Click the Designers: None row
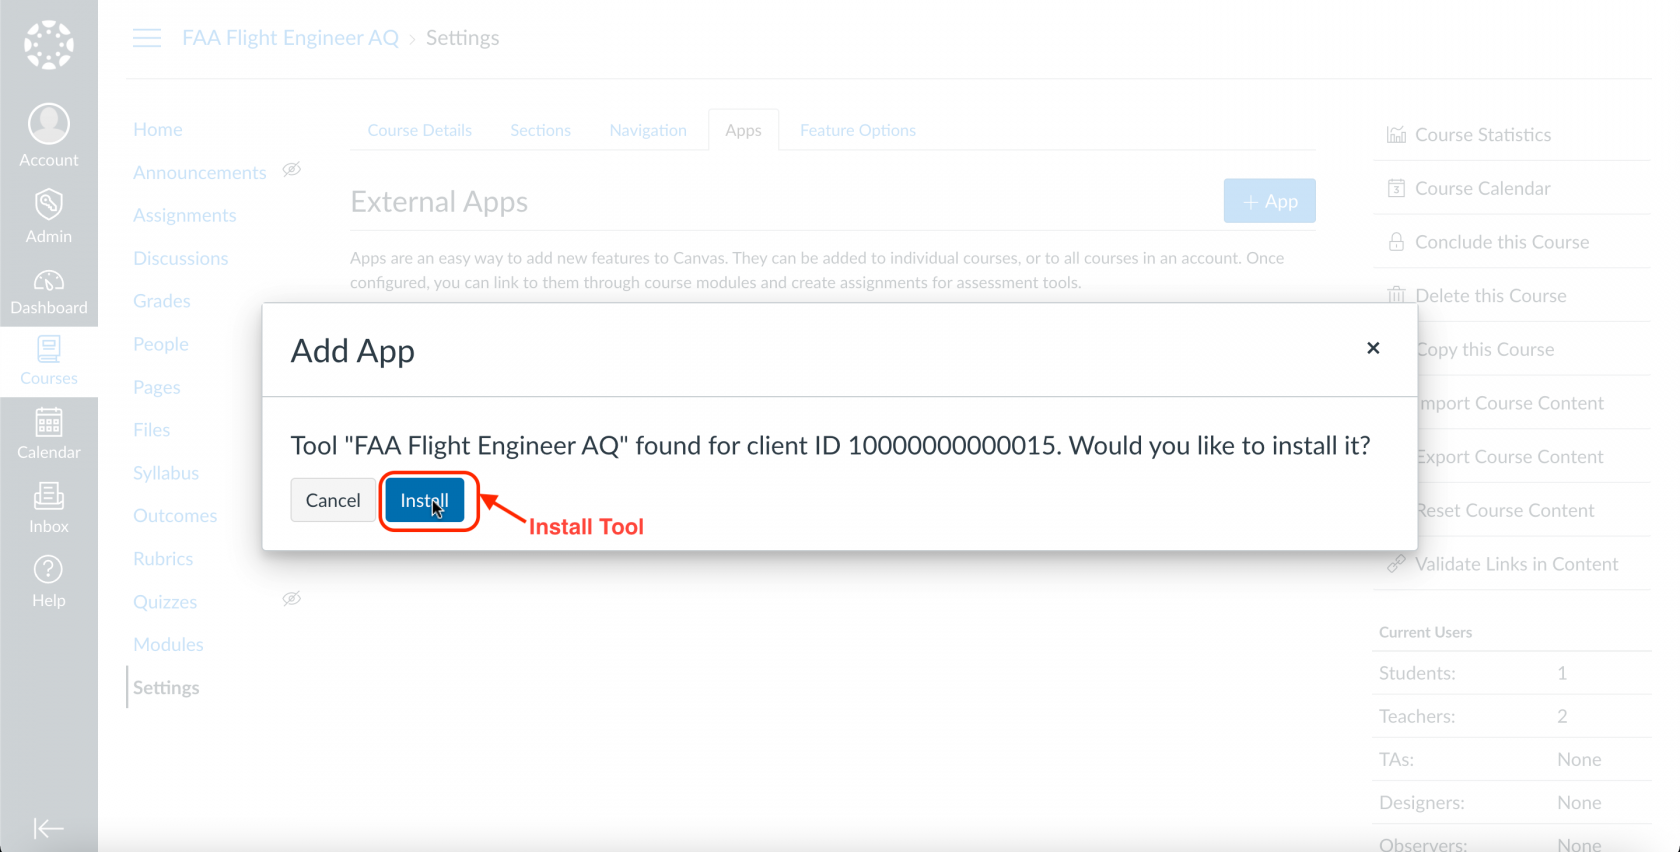Screen dimensions: 1680x852 coord(1511,802)
